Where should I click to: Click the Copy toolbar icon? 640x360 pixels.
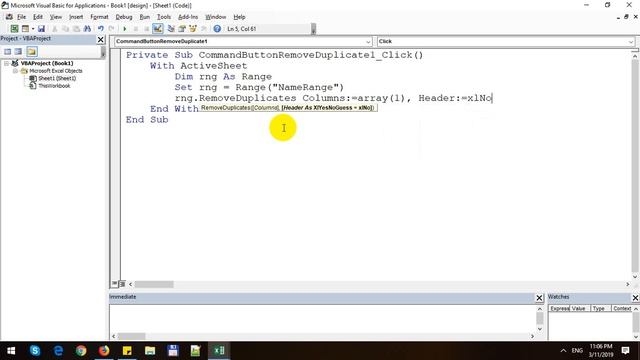click(65, 29)
